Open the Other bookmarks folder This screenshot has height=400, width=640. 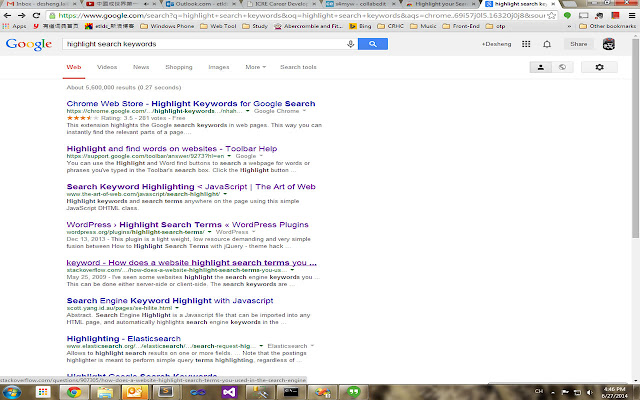coord(607,26)
